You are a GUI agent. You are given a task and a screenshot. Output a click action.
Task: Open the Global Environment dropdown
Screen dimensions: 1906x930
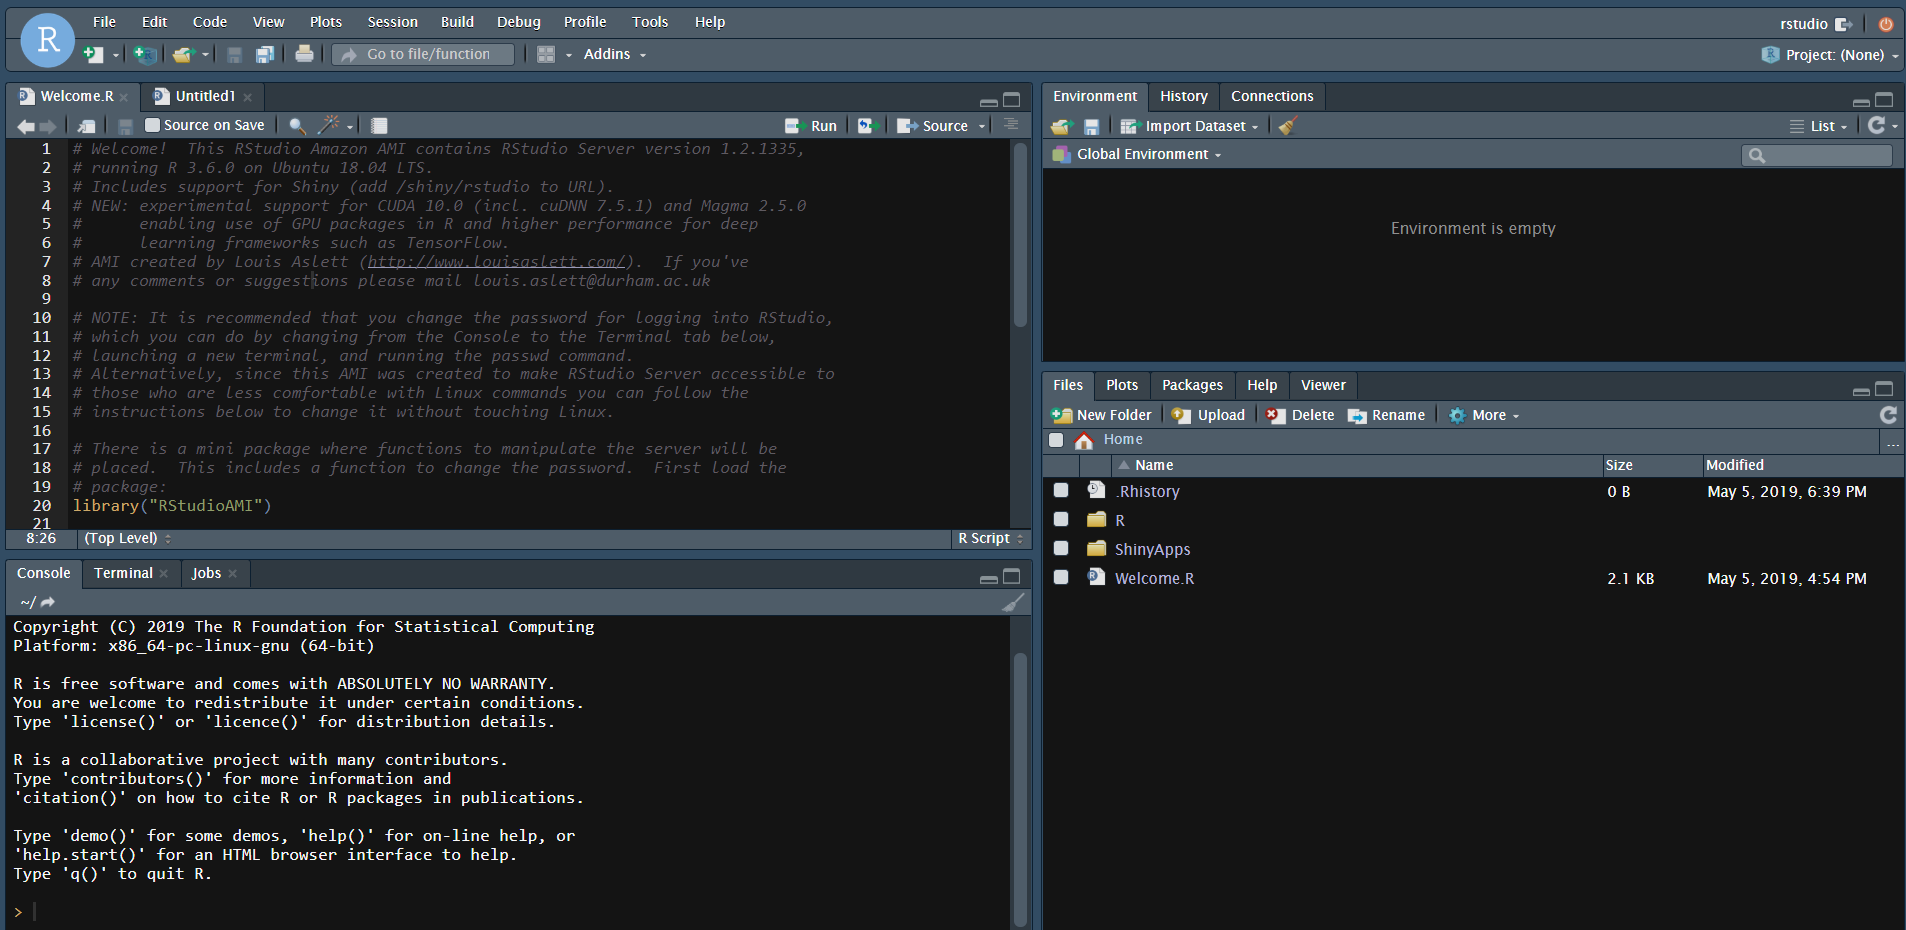coord(1137,154)
